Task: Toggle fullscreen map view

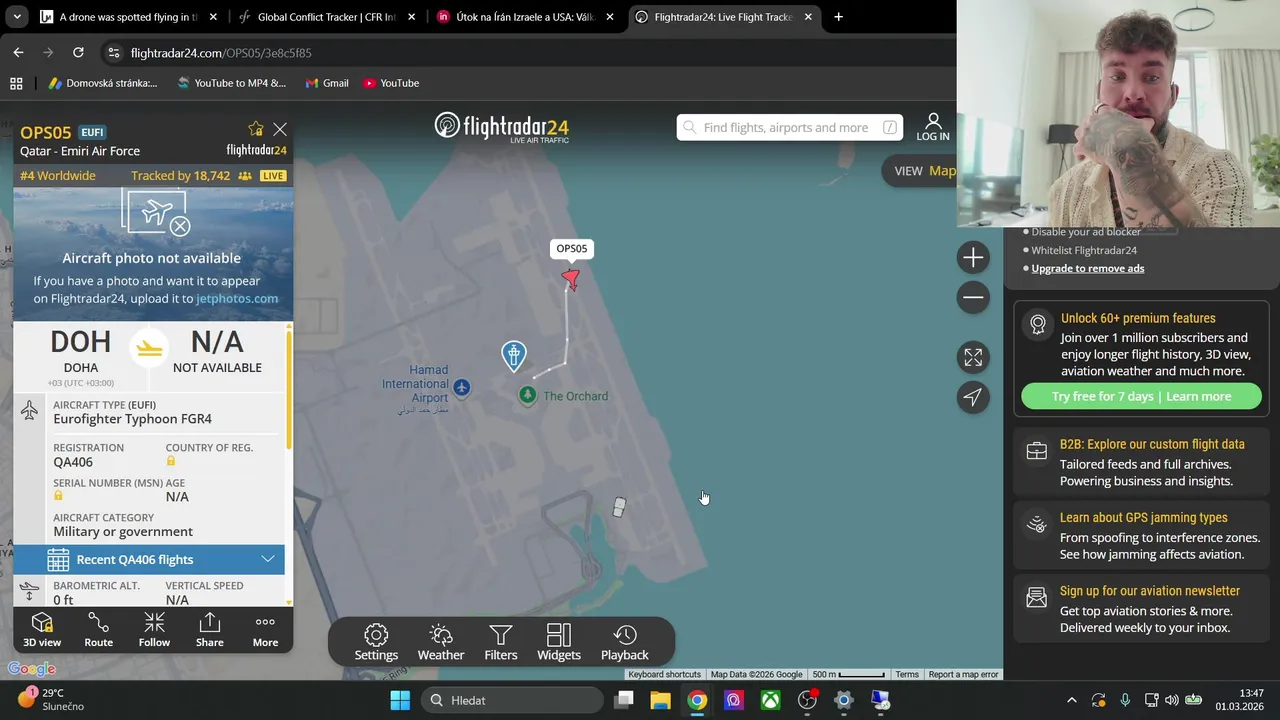Action: click(973, 357)
